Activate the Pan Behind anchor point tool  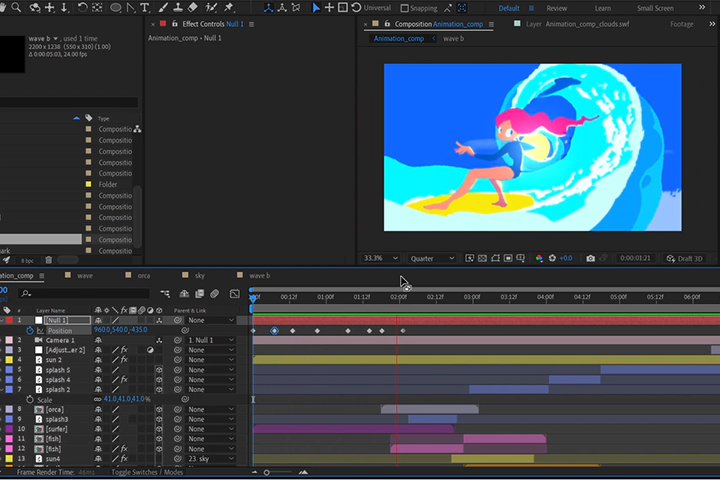coord(97,7)
